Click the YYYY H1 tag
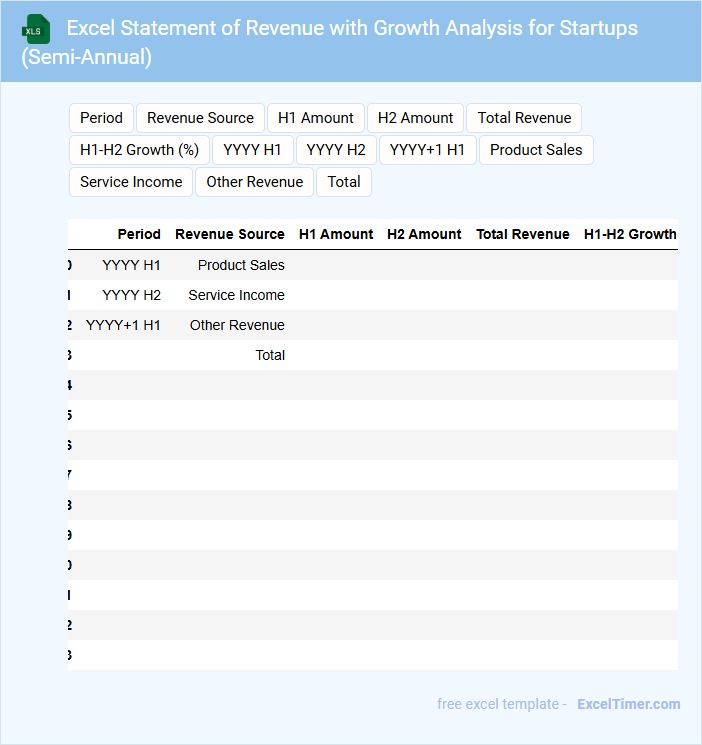 (x=252, y=150)
